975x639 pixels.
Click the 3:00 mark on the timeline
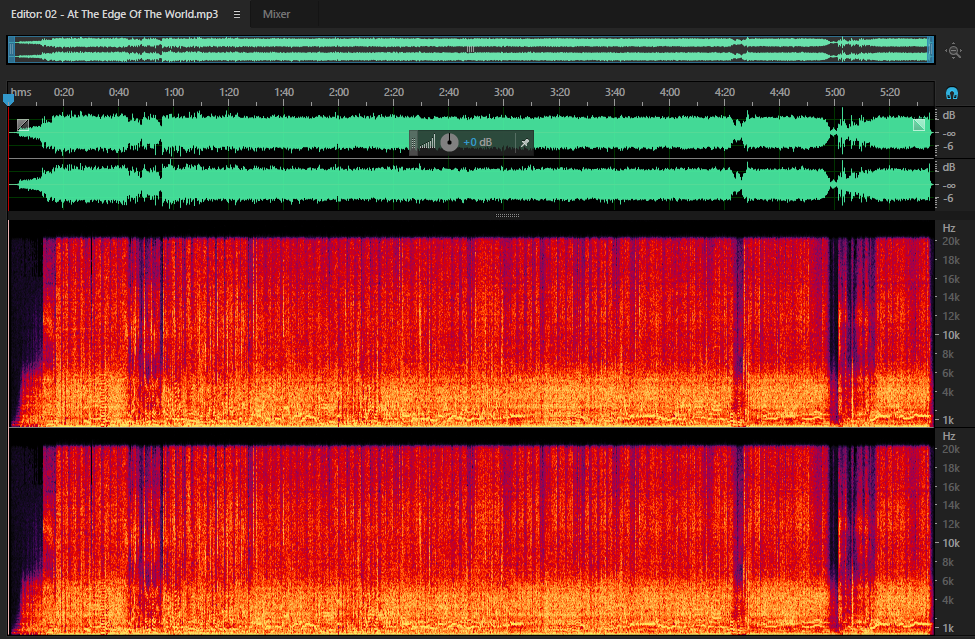(x=504, y=92)
